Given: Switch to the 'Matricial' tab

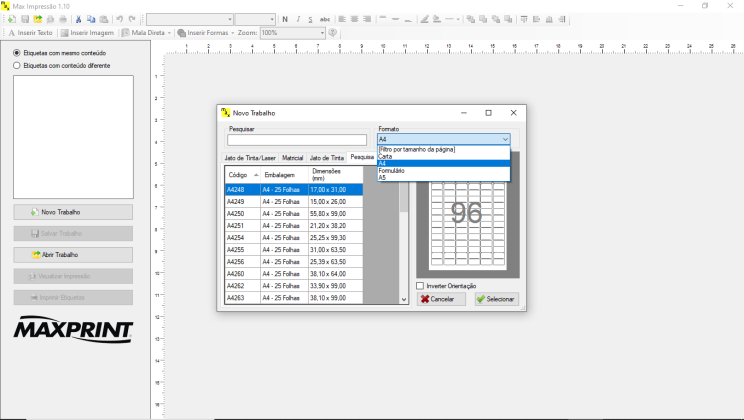Looking at the screenshot, I should [292, 158].
